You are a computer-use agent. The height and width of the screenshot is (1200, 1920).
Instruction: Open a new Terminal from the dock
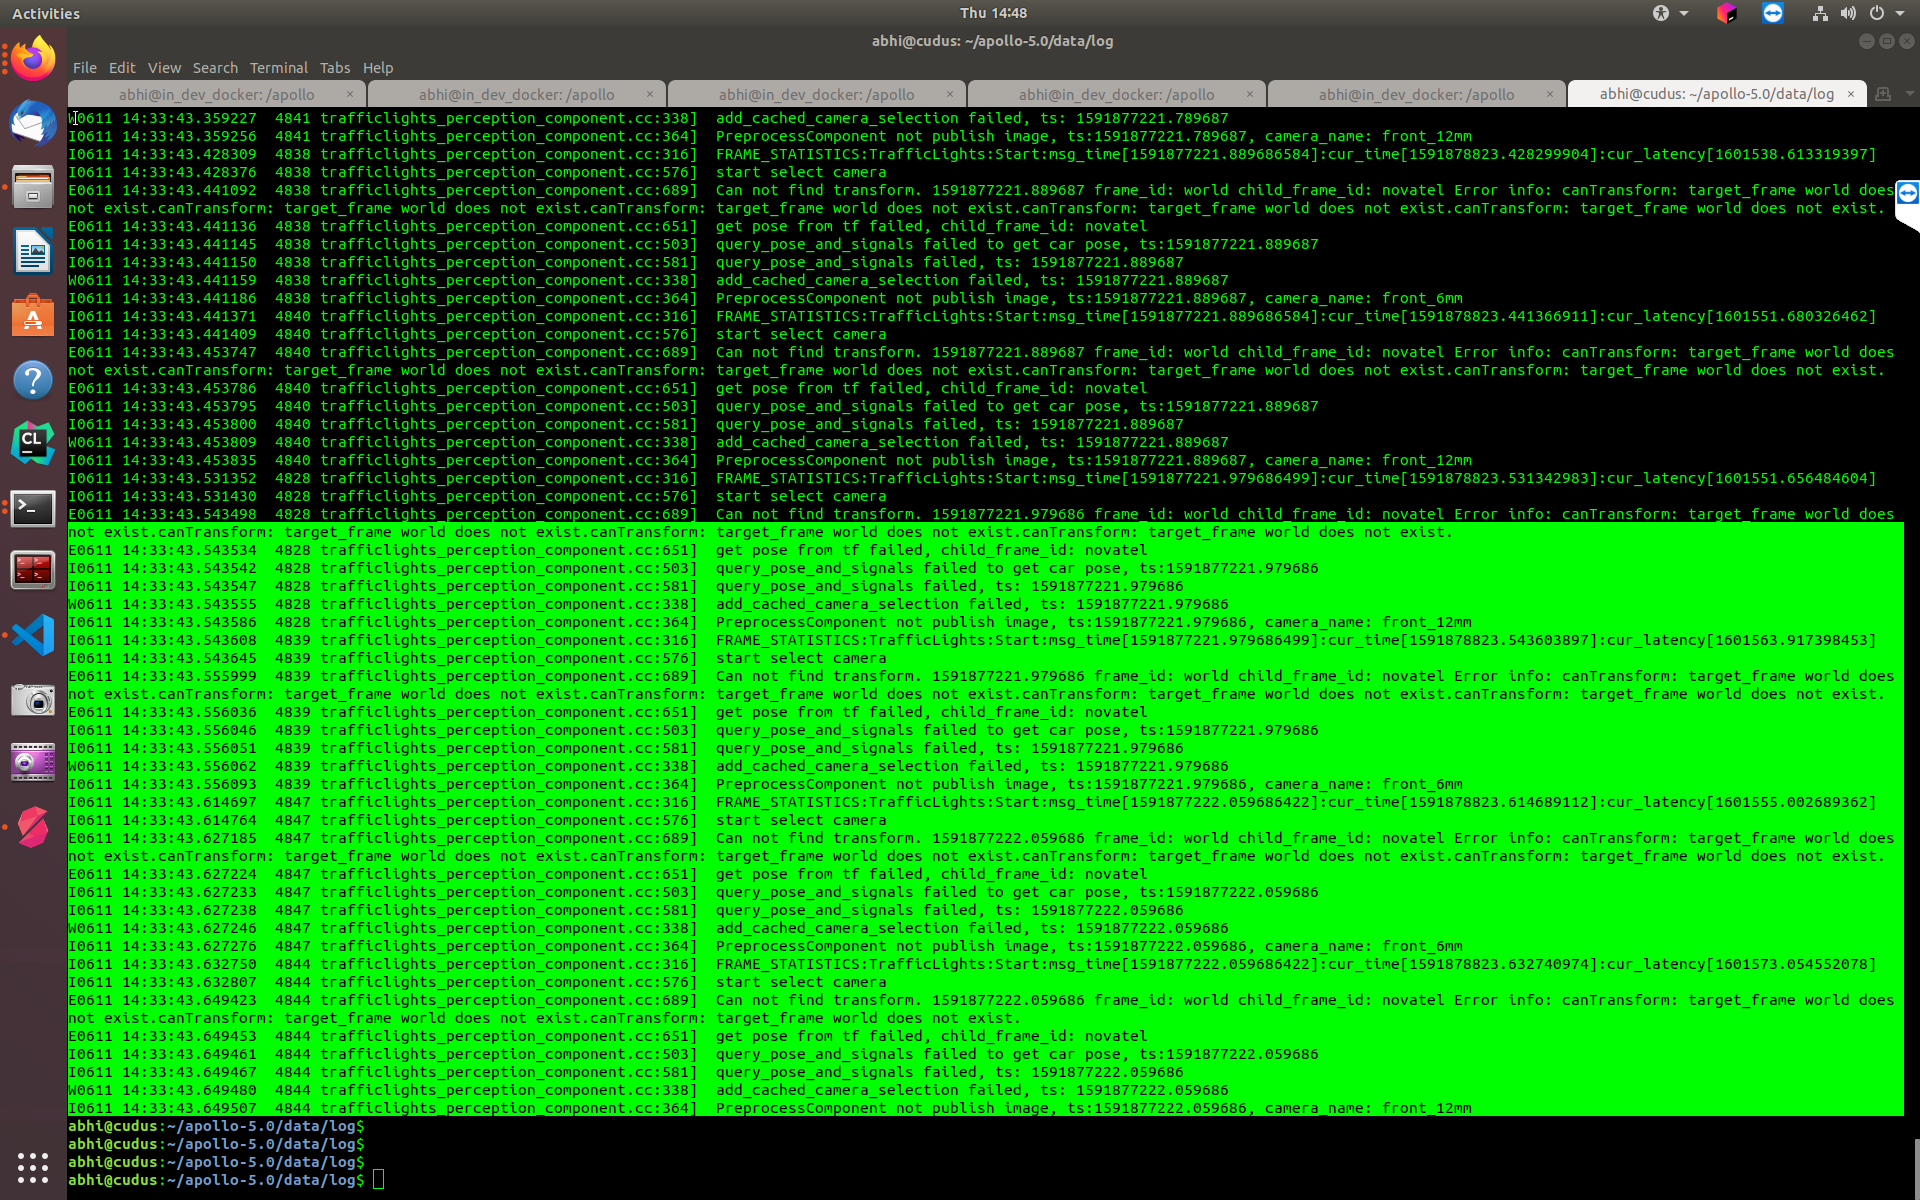click(x=33, y=508)
